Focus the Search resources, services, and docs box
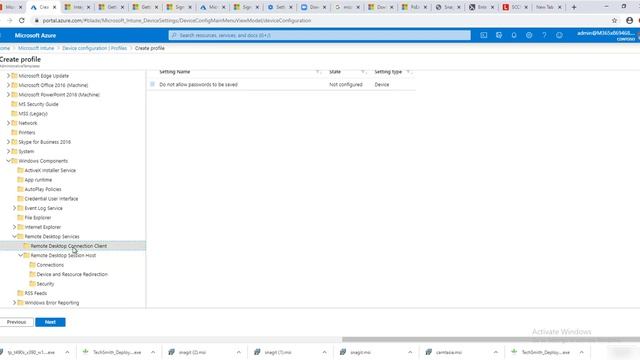Screen dimensions: 640x360 320,36
